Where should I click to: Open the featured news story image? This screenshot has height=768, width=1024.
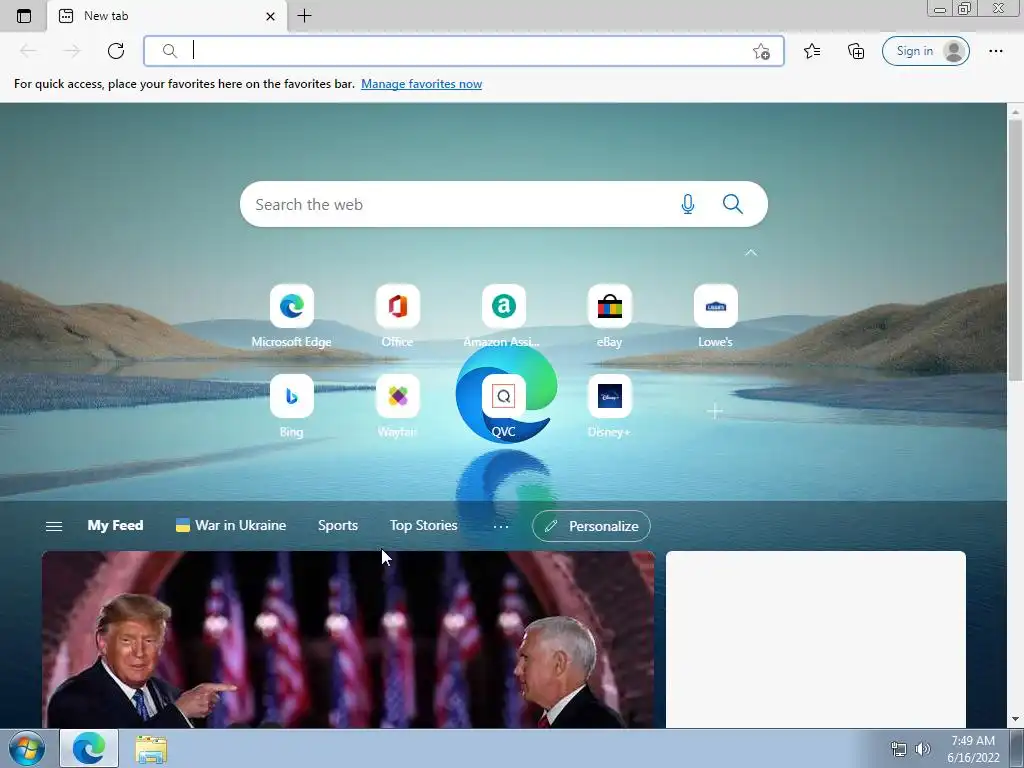[348, 639]
